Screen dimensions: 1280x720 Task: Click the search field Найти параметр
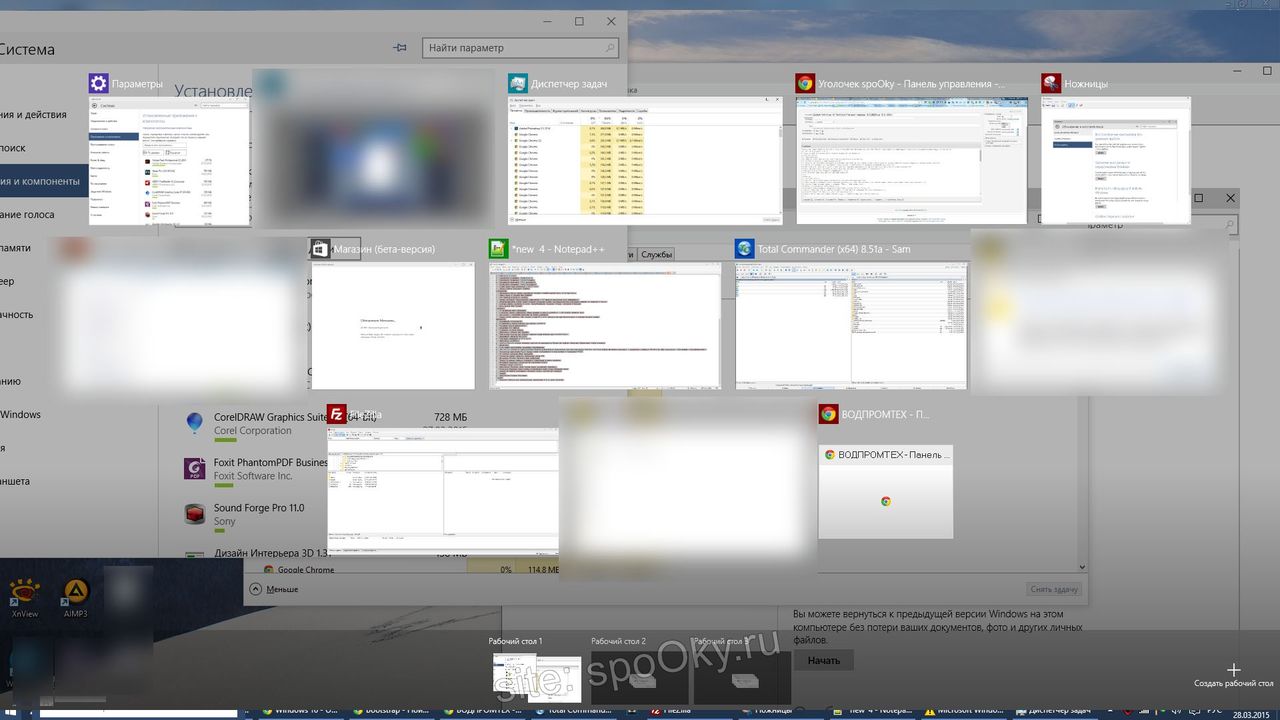tap(519, 47)
